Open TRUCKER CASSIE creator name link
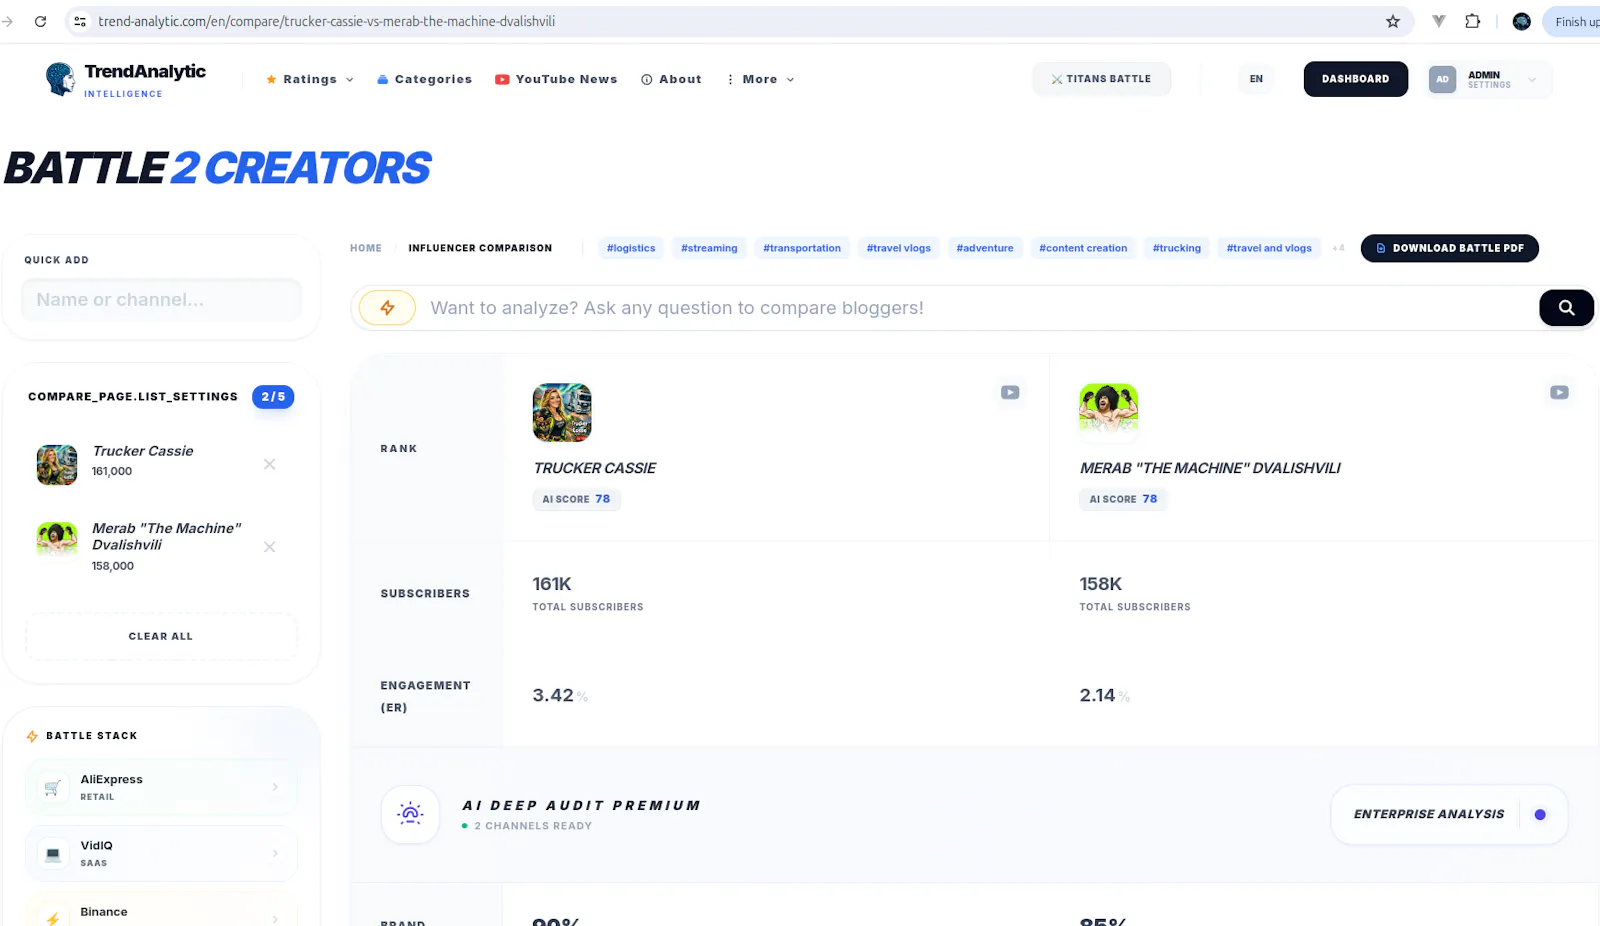The image size is (1600, 926). pos(595,468)
